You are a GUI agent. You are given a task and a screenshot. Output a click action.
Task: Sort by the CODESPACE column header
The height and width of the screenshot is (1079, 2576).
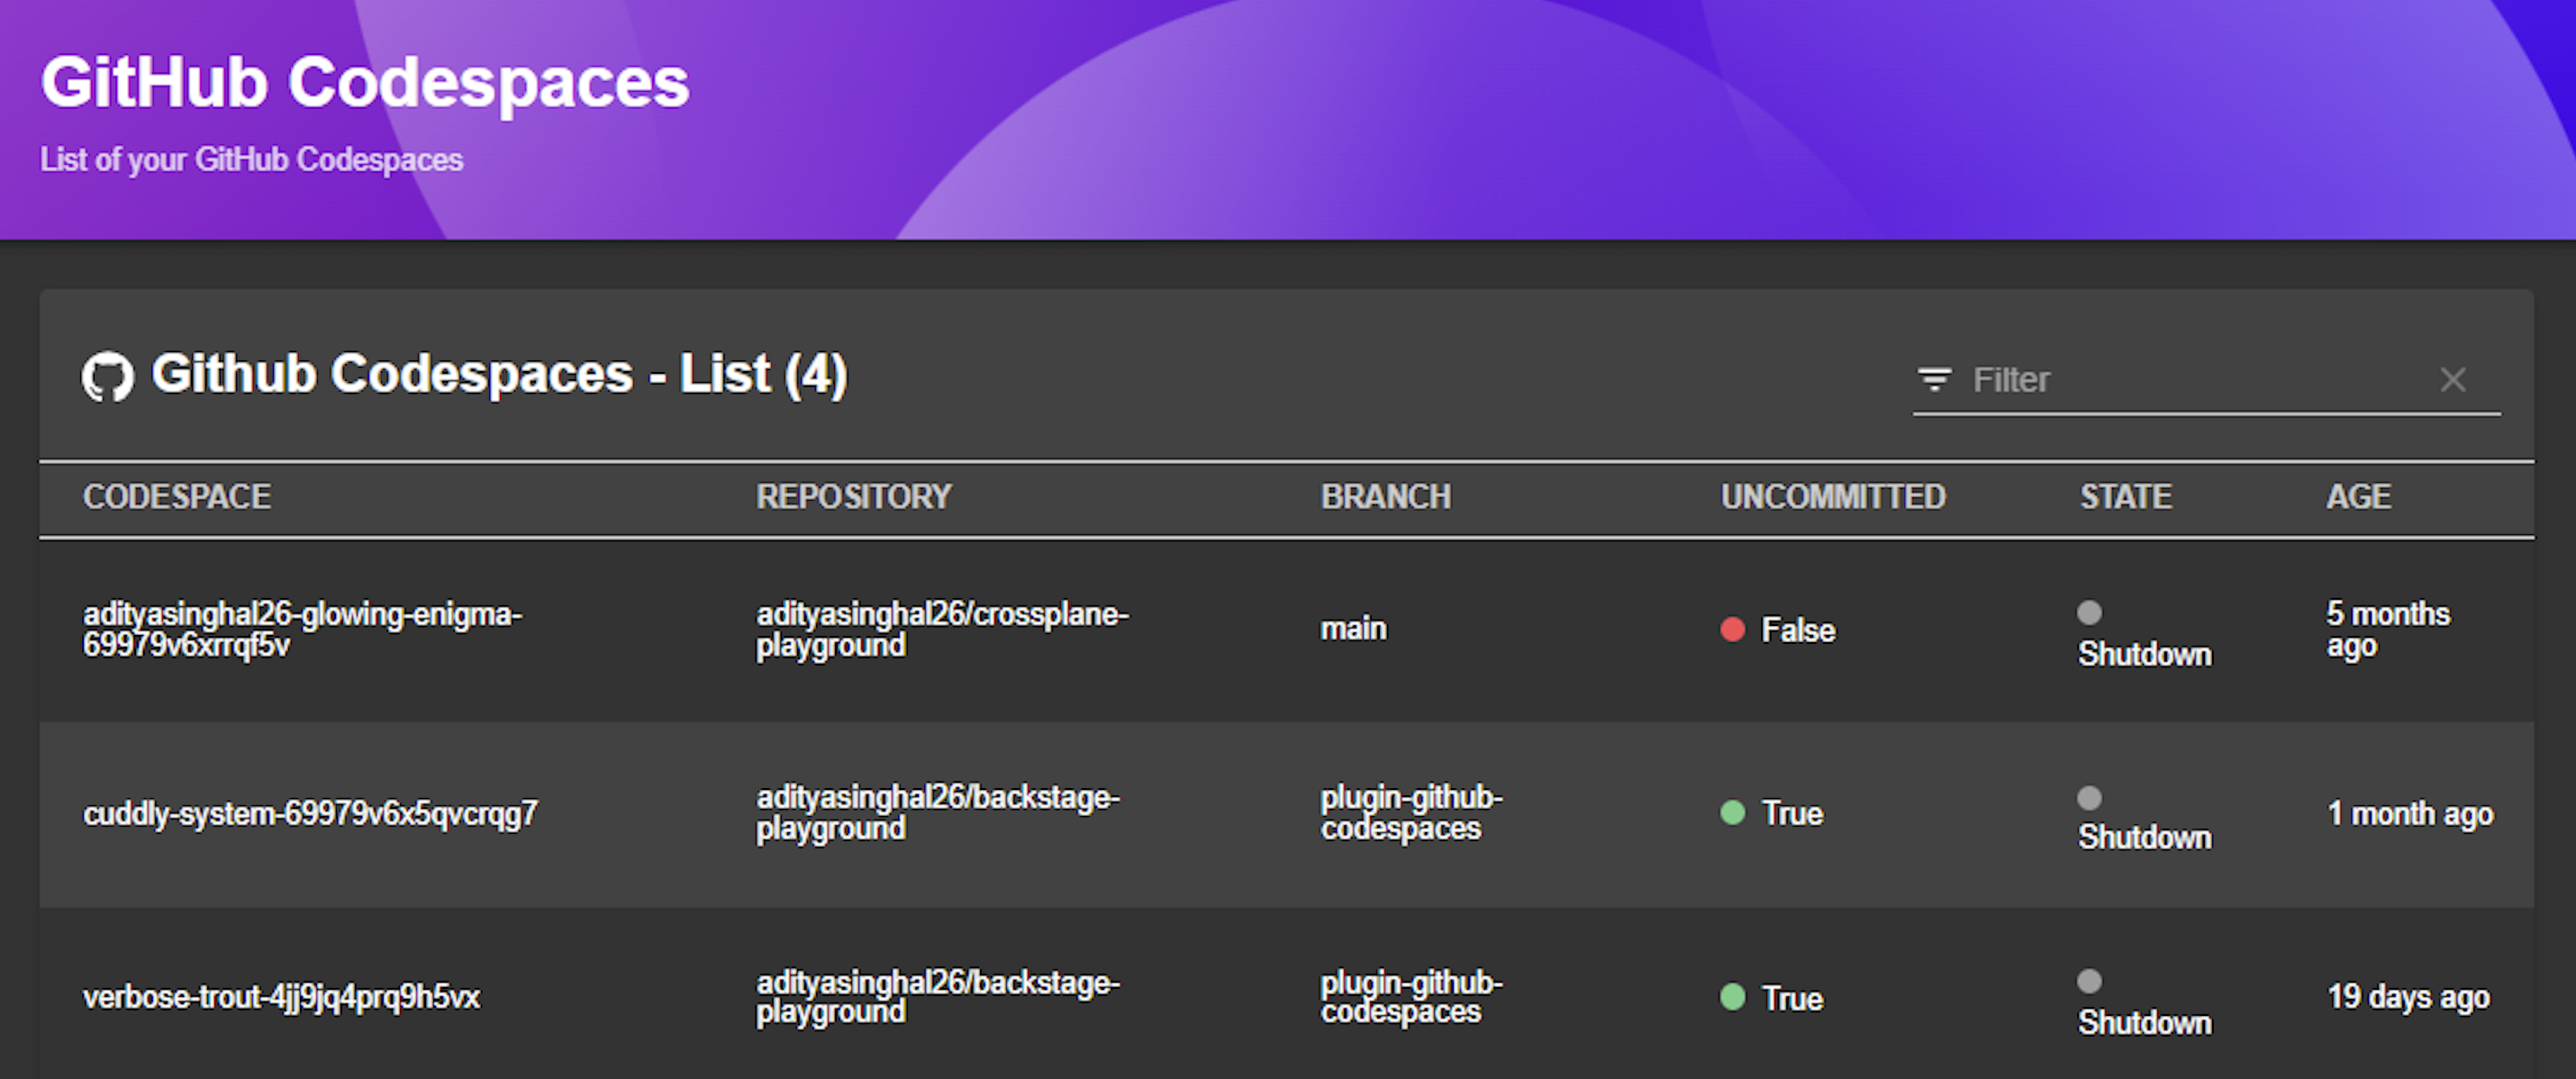tap(177, 497)
